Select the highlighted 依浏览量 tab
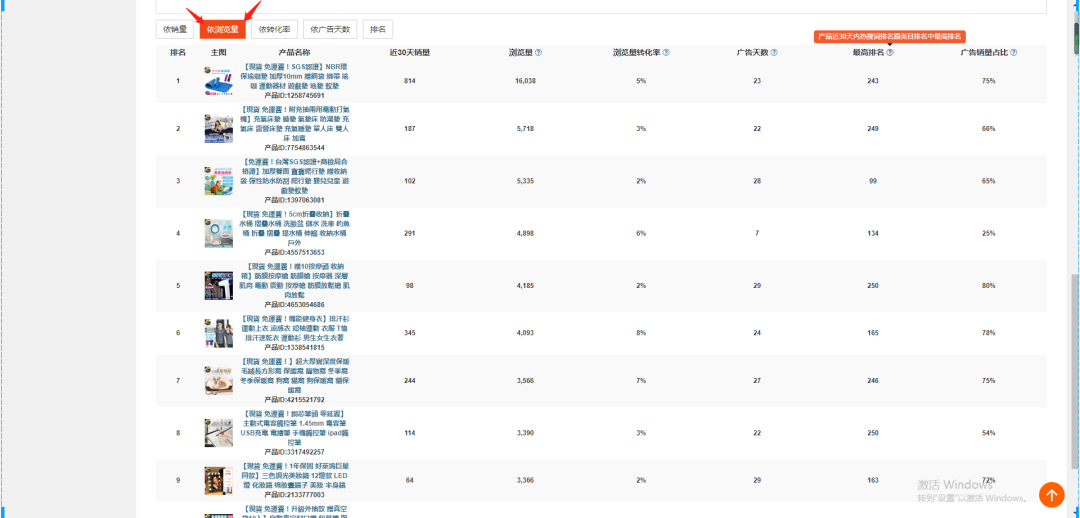 coord(222,29)
